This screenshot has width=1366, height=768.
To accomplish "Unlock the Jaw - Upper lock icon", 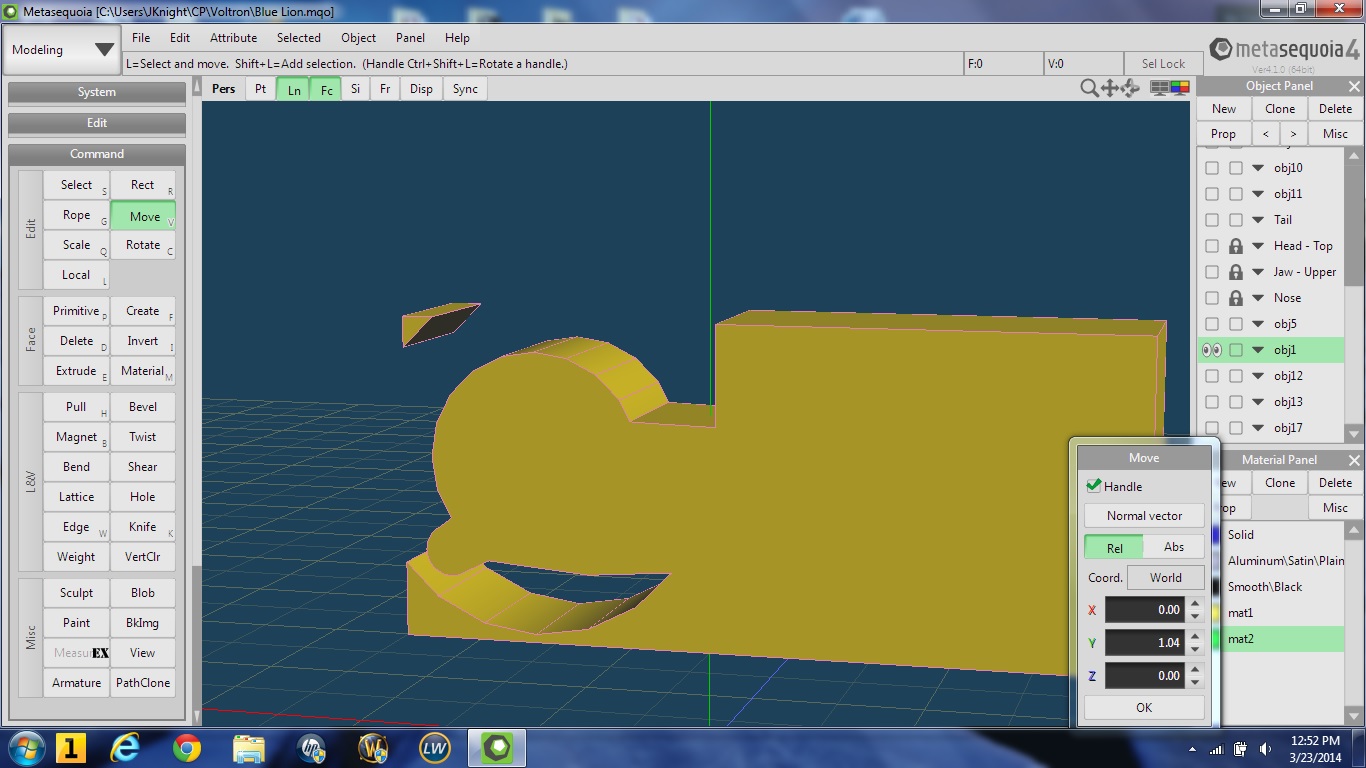I will point(1236,272).
